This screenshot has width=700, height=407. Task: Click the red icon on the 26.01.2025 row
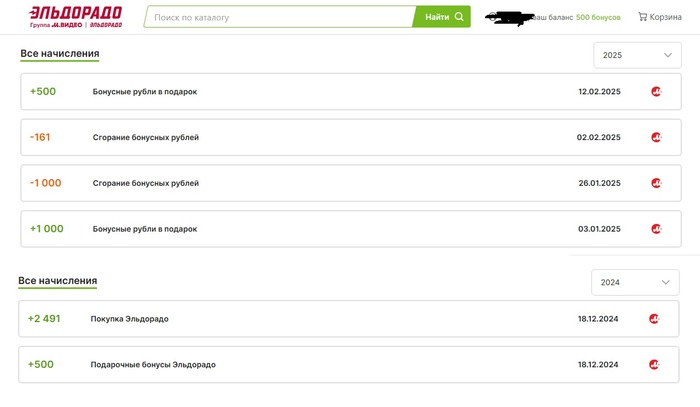(656, 183)
